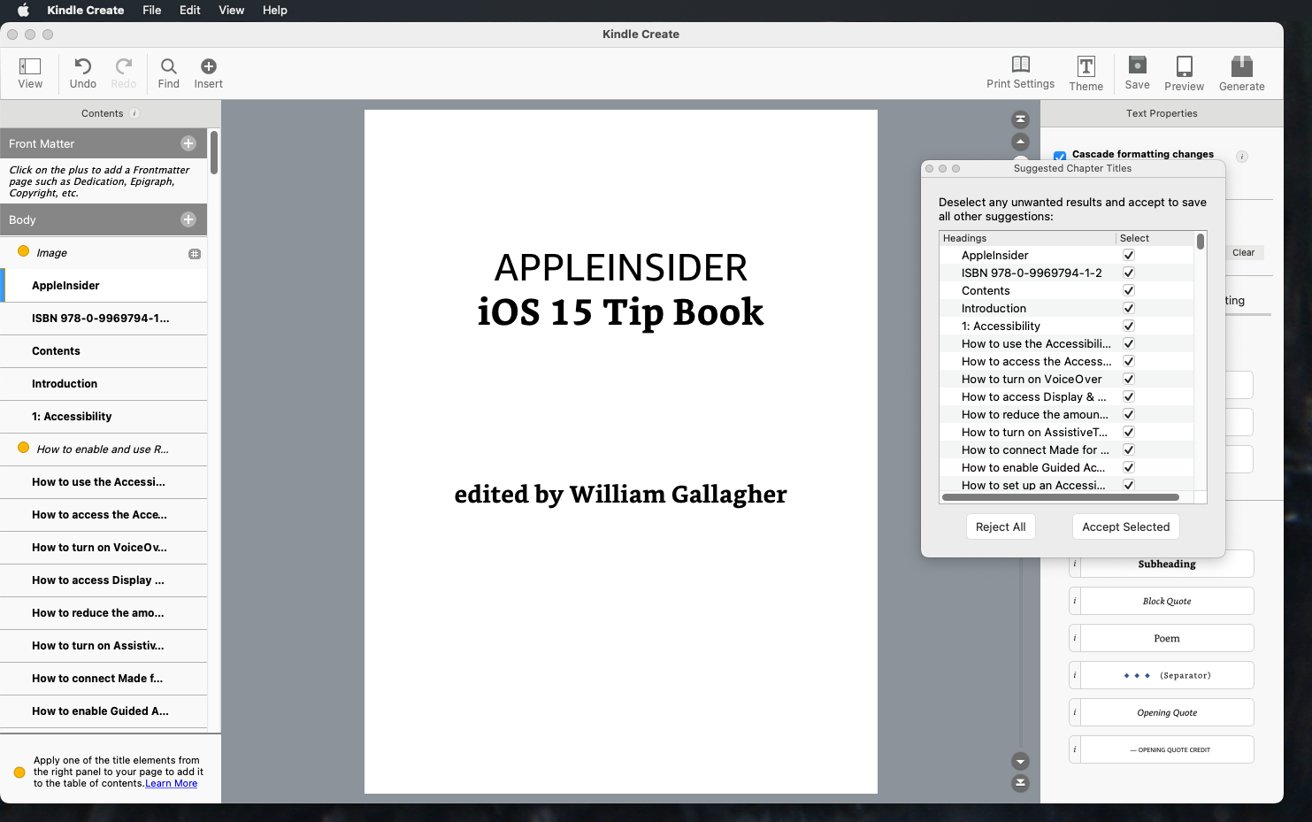Image resolution: width=1312 pixels, height=822 pixels.
Task: Toggle Cascade formatting changes checkbox
Action: (1059, 157)
